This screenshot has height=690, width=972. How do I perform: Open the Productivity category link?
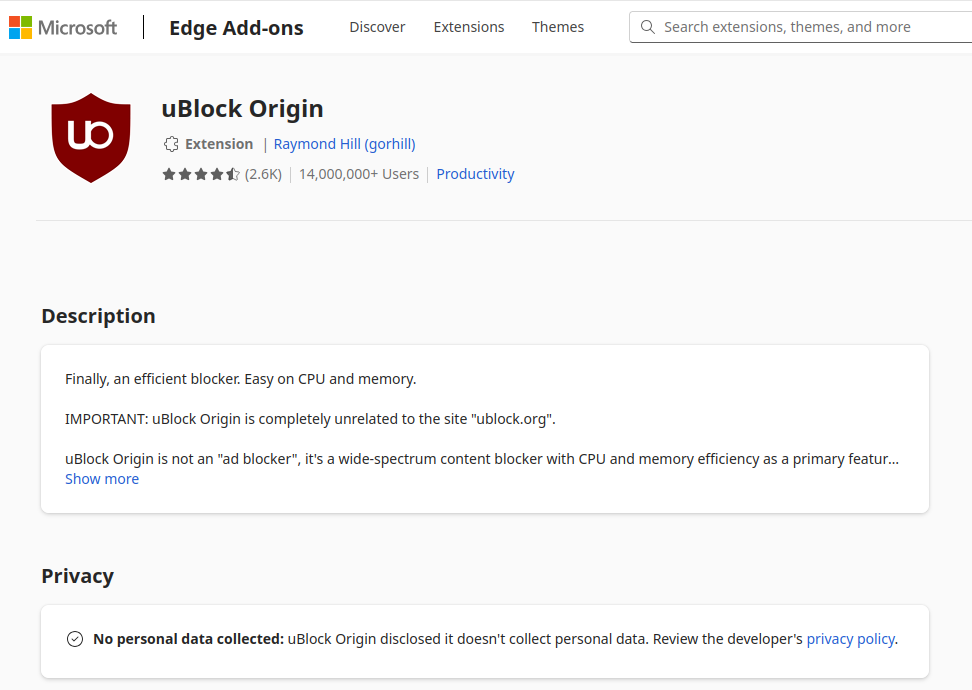click(x=475, y=174)
